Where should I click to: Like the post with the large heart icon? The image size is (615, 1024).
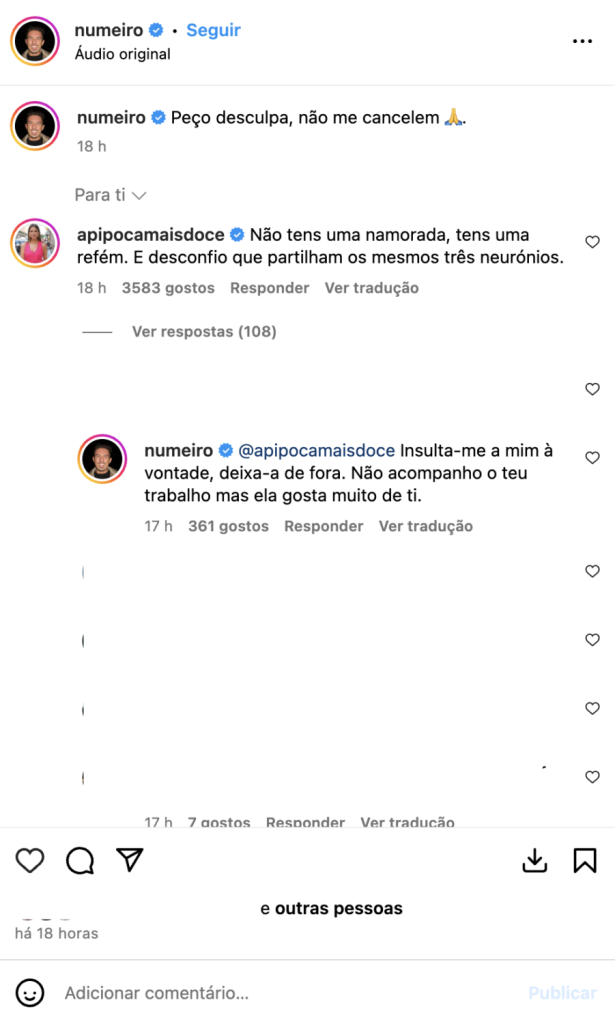pos(30,860)
